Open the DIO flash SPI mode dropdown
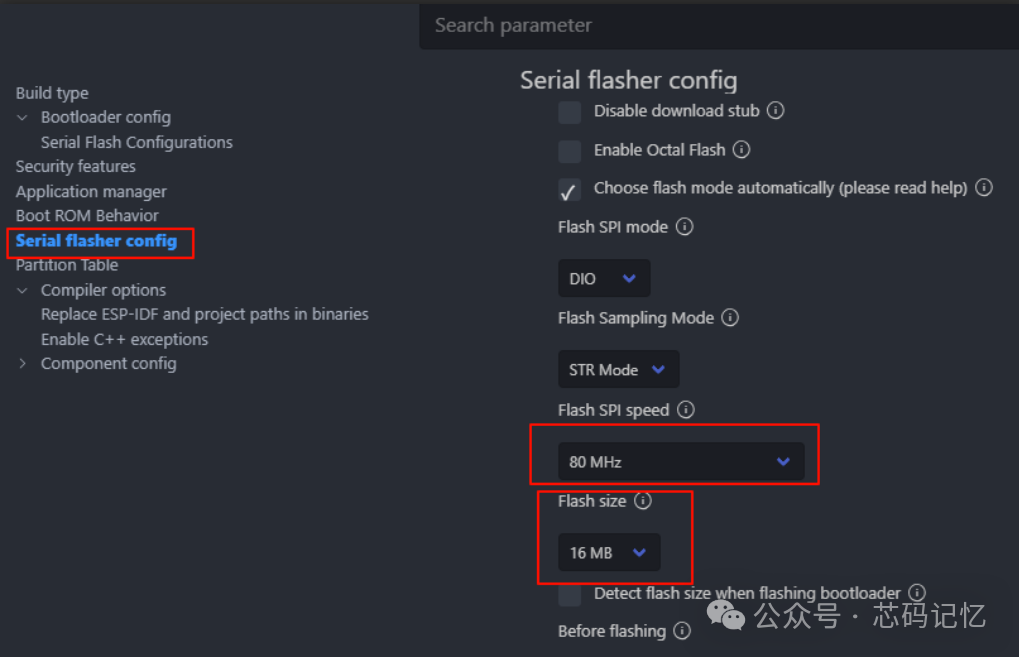The height and width of the screenshot is (657, 1019). click(604, 279)
